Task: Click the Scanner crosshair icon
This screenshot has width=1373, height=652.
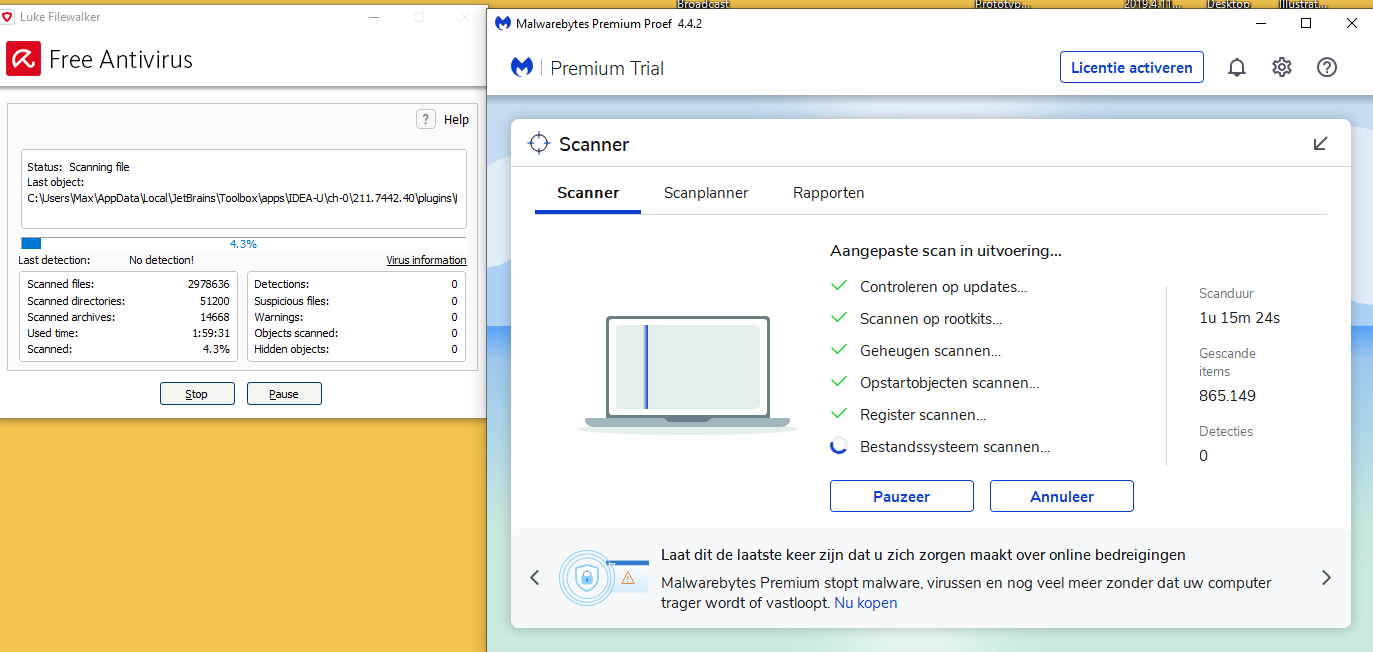Action: coord(539,144)
